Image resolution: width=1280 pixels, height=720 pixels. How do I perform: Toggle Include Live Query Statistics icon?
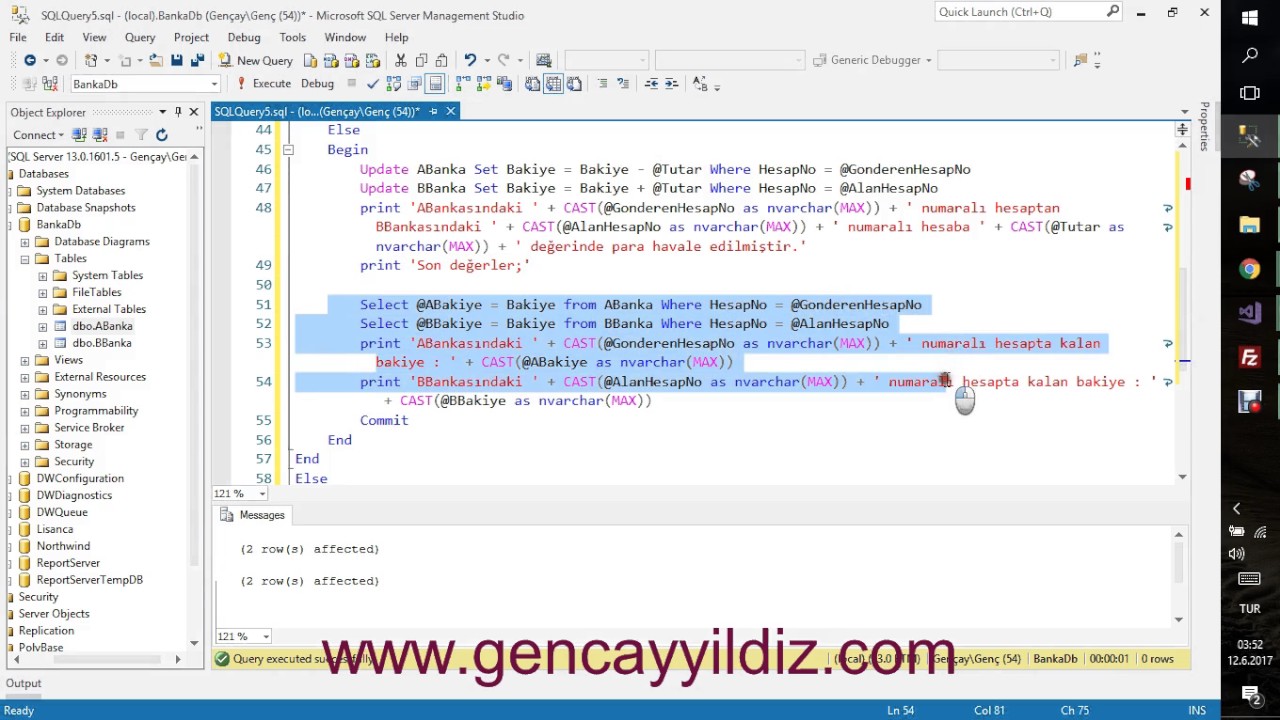click(x=484, y=84)
